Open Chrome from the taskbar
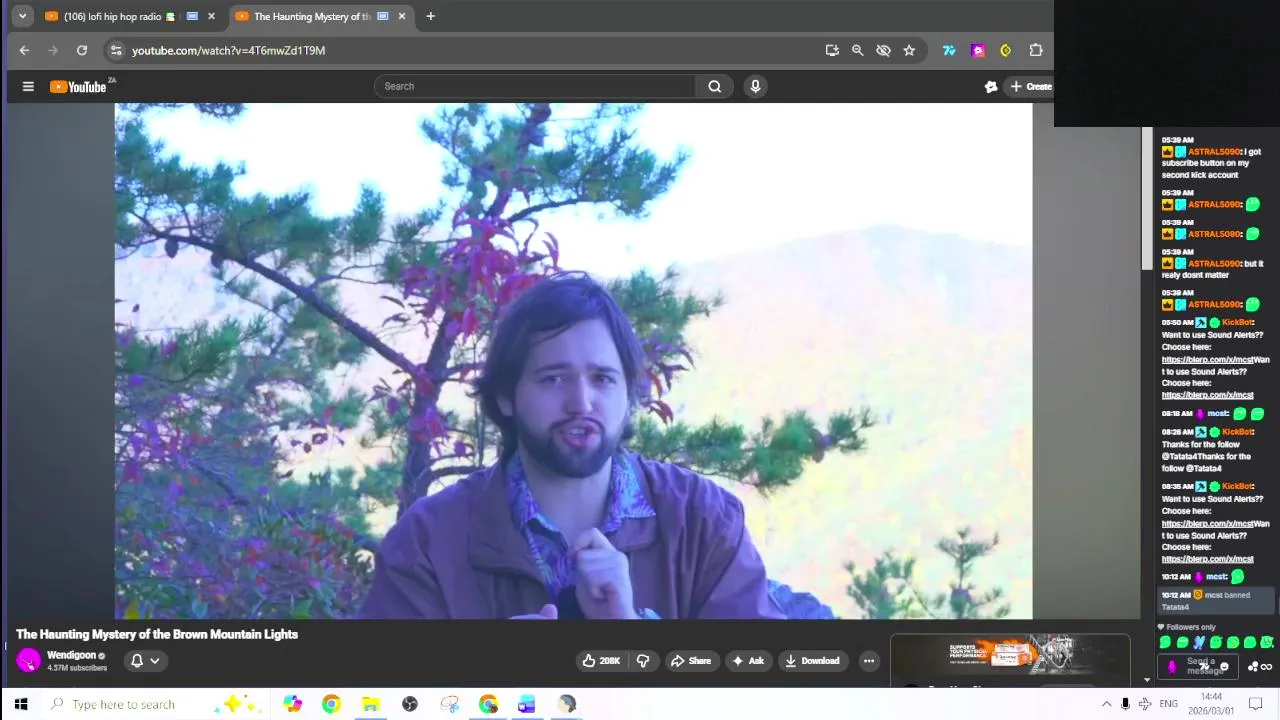The image size is (1280, 720). (331, 704)
